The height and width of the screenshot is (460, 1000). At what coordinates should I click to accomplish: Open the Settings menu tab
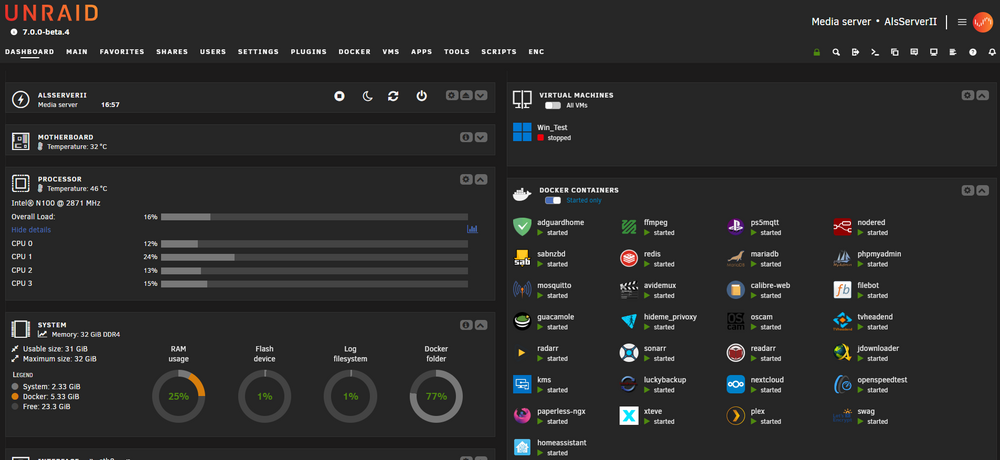click(258, 52)
